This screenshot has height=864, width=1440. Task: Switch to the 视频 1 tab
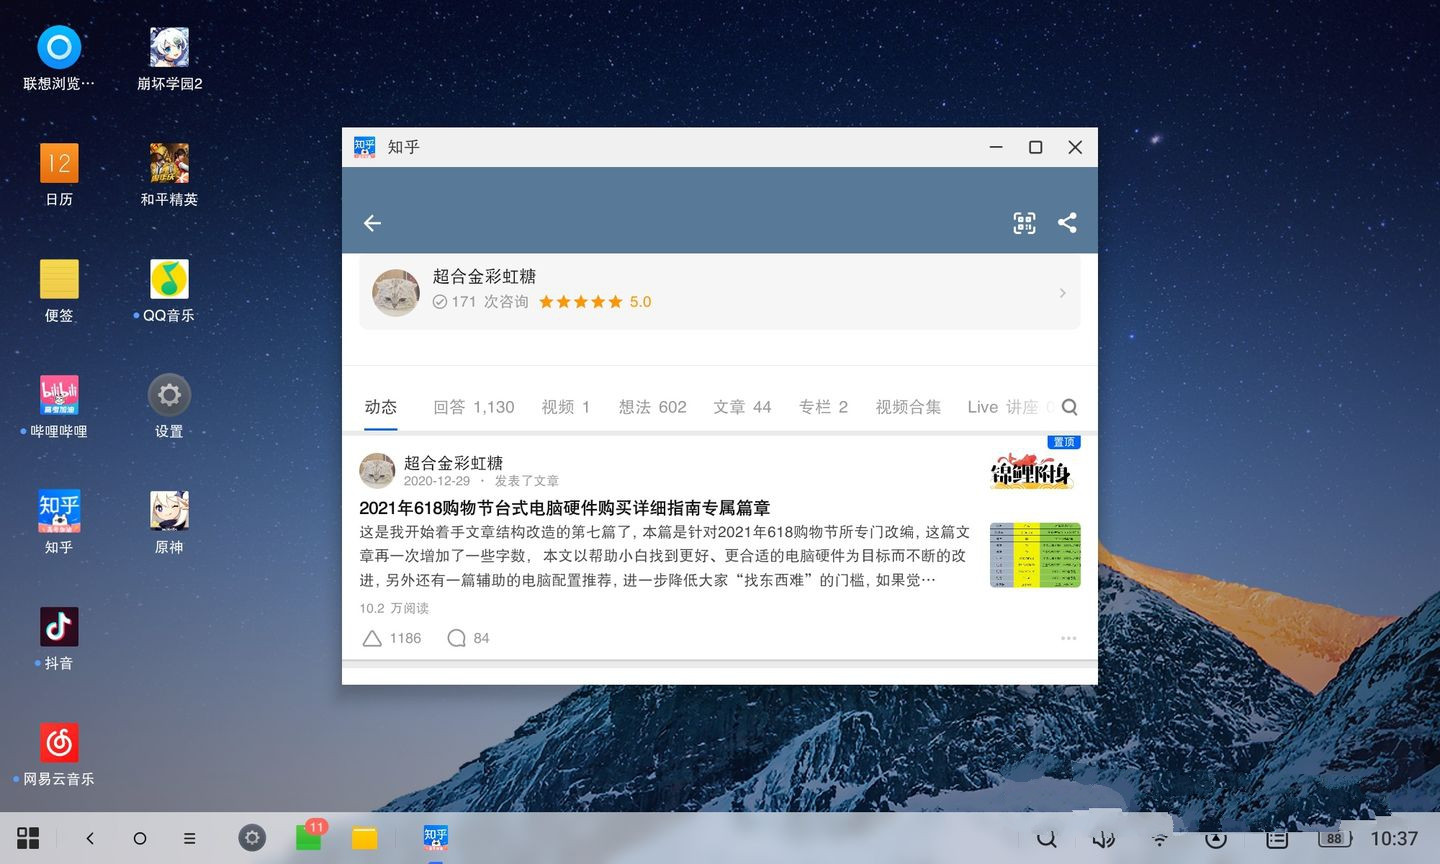[x=566, y=407]
